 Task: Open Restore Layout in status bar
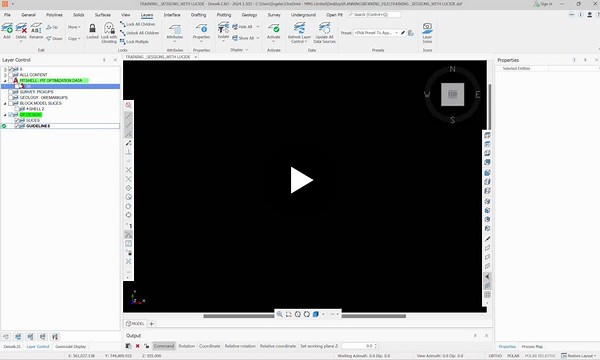pyautogui.click(x=579, y=356)
